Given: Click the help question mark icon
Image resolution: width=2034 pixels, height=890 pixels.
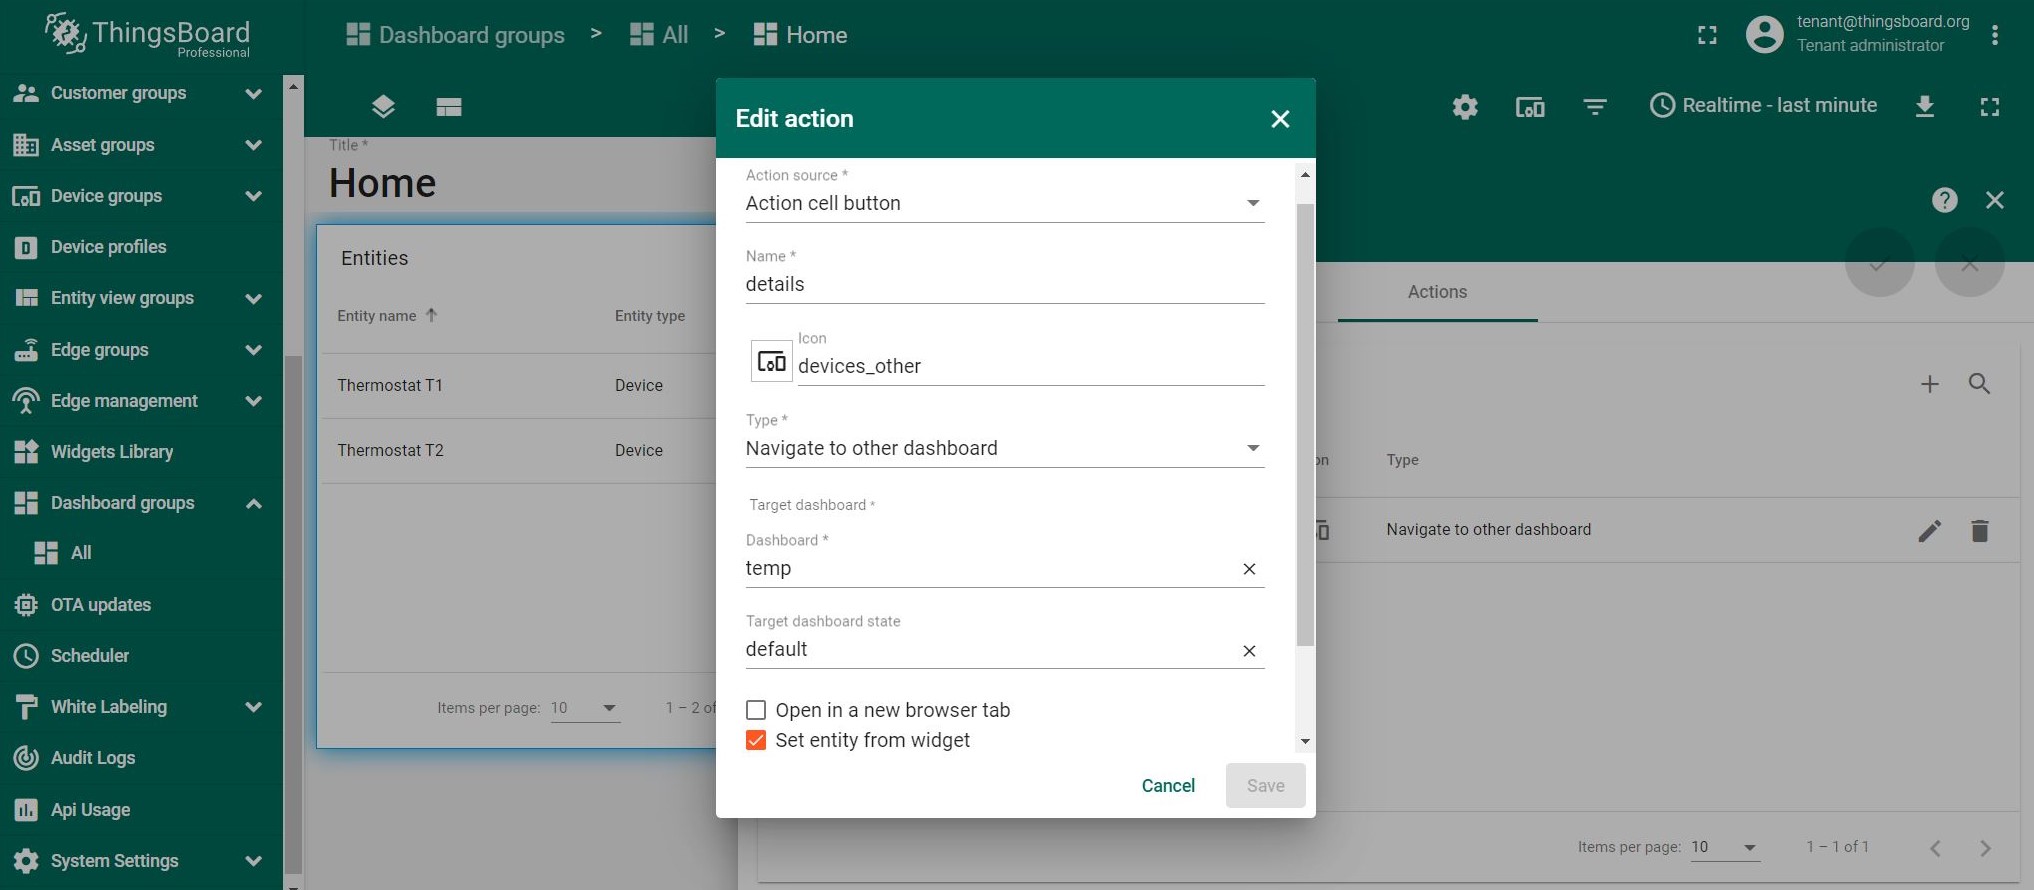Looking at the screenshot, I should (x=1945, y=200).
